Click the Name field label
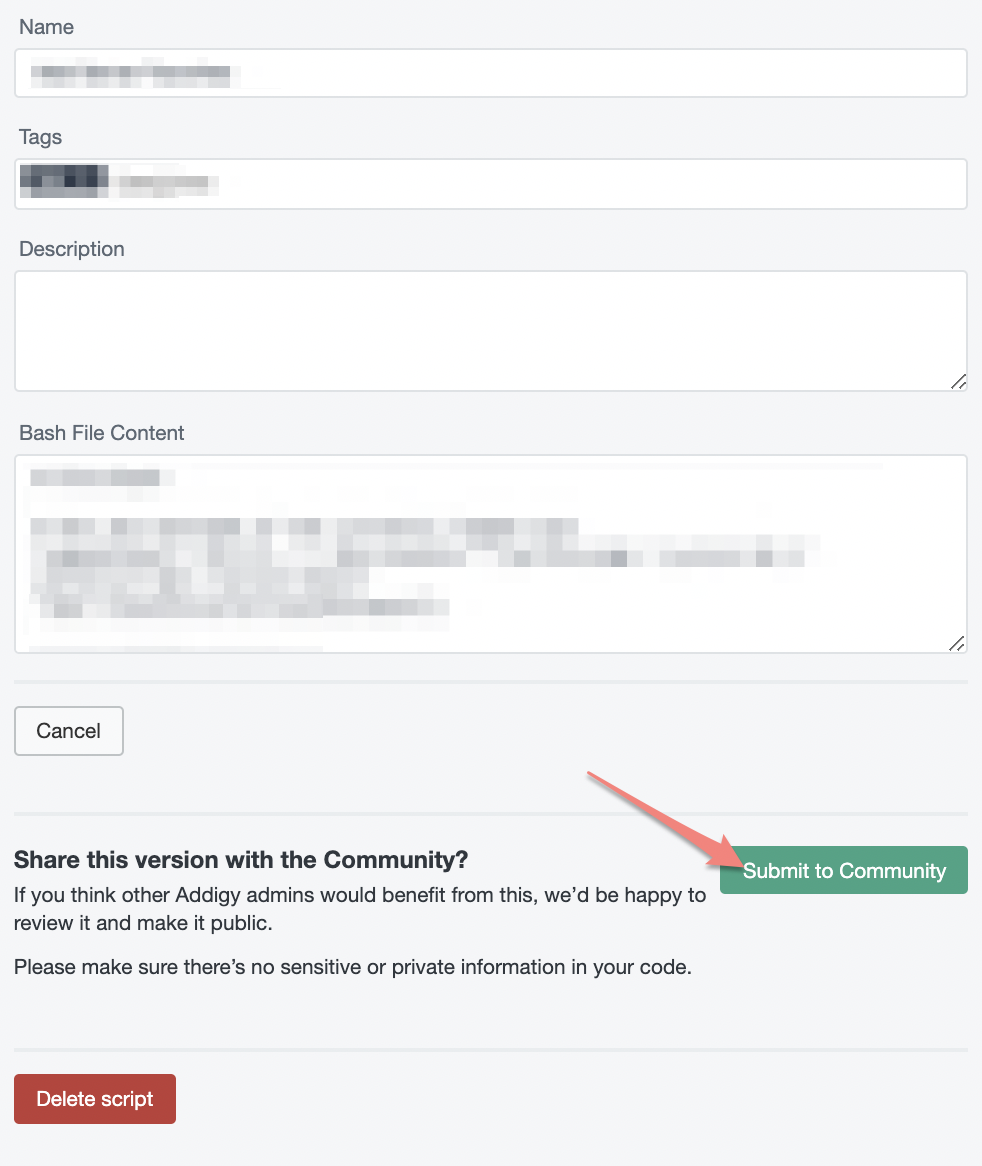Screen dimensions: 982x1166 pos(46,27)
